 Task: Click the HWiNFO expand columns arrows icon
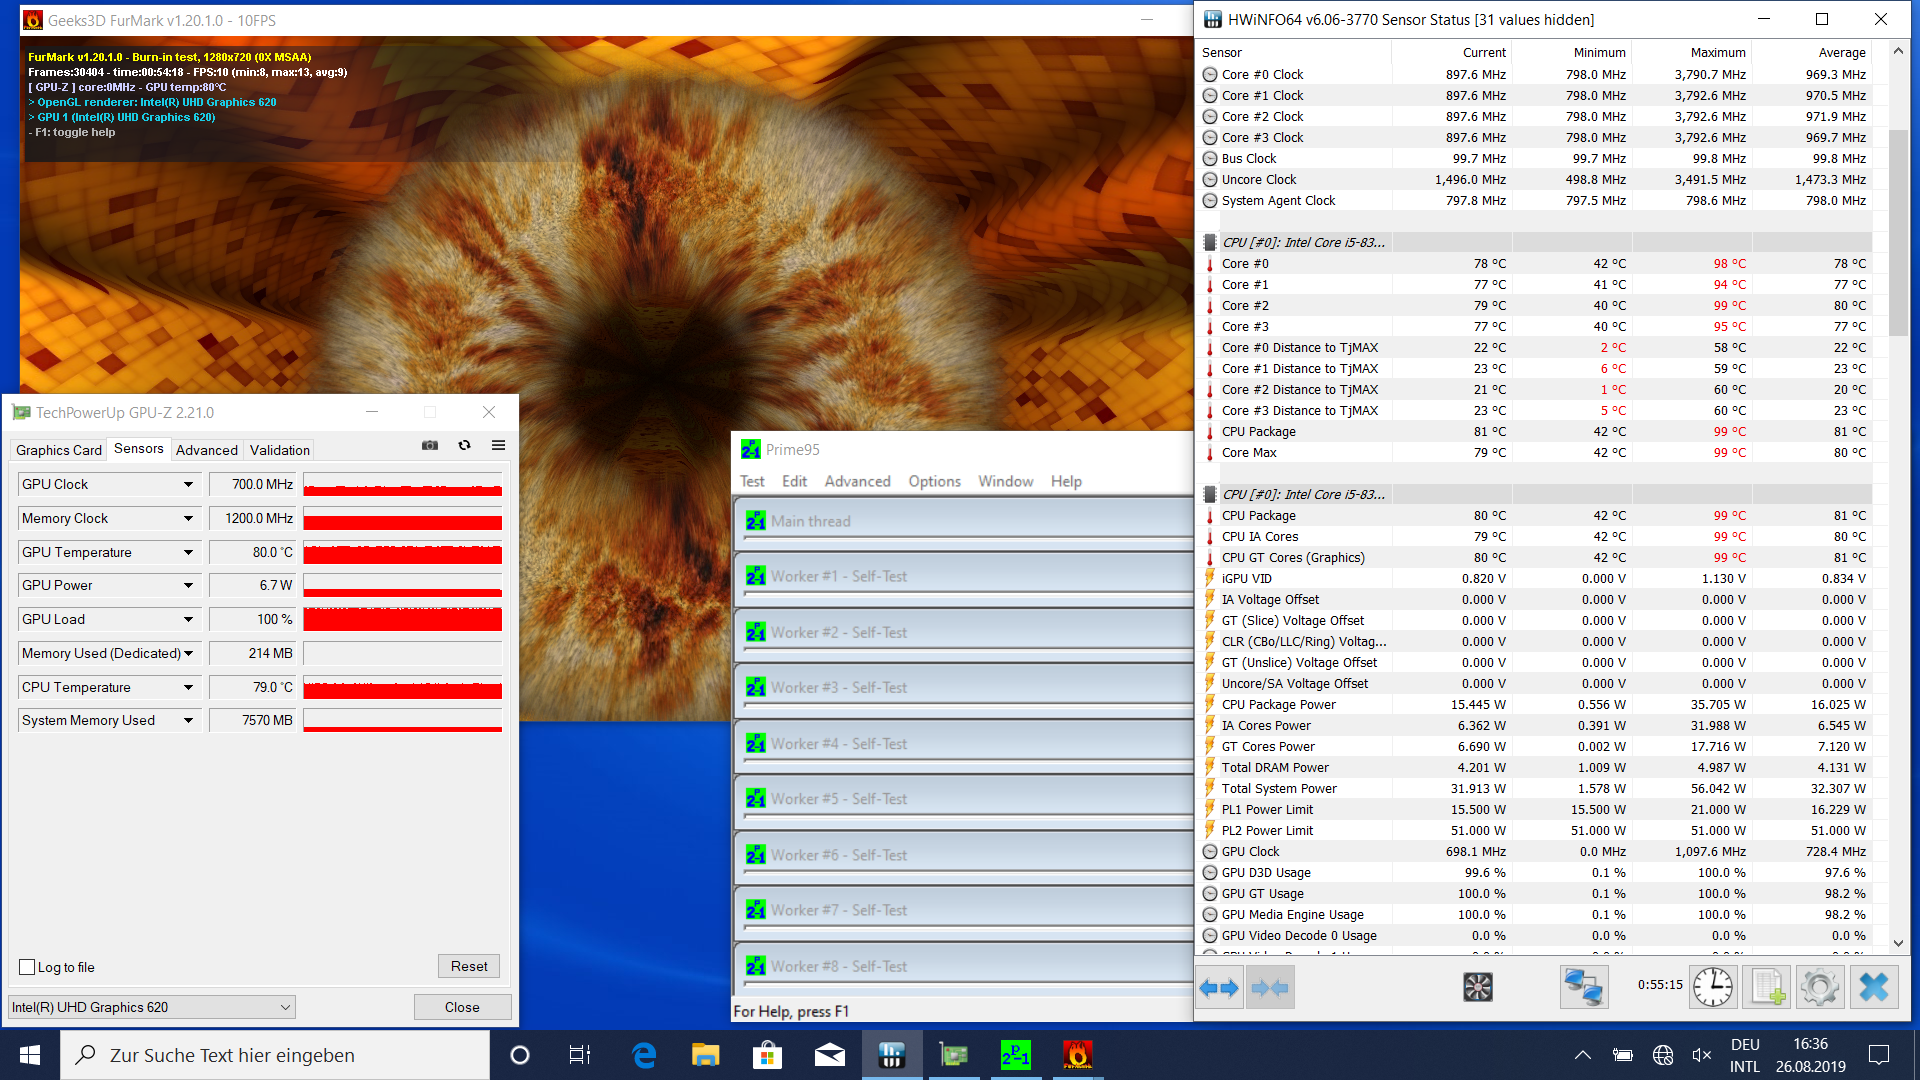pyautogui.click(x=1219, y=987)
